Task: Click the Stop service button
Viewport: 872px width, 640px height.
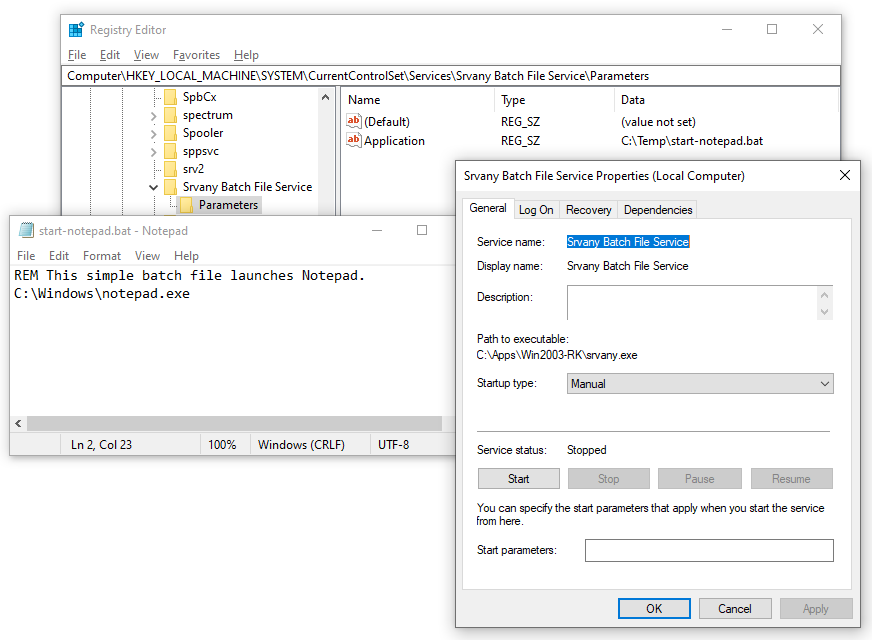Action: pyautogui.click(x=608, y=479)
